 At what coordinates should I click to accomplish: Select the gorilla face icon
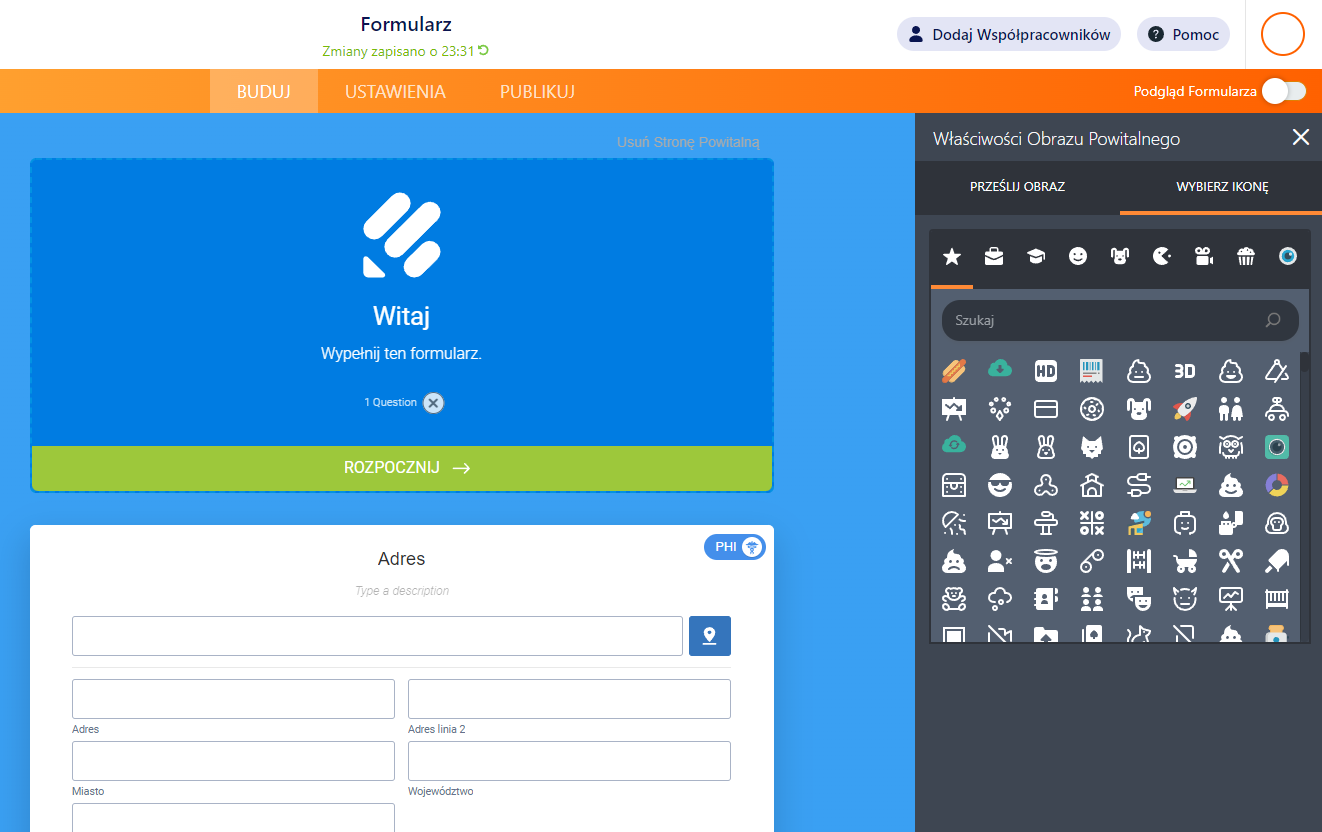(1276, 523)
